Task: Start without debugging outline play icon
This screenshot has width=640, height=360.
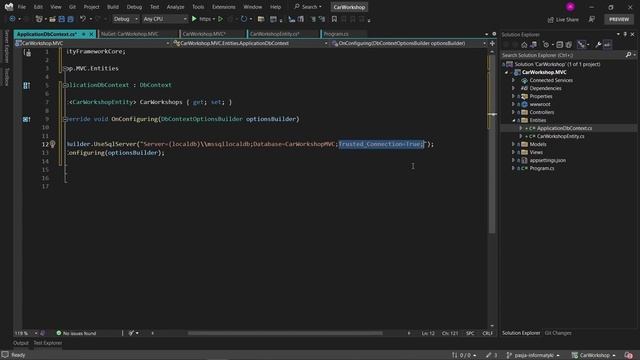Action: (220, 19)
